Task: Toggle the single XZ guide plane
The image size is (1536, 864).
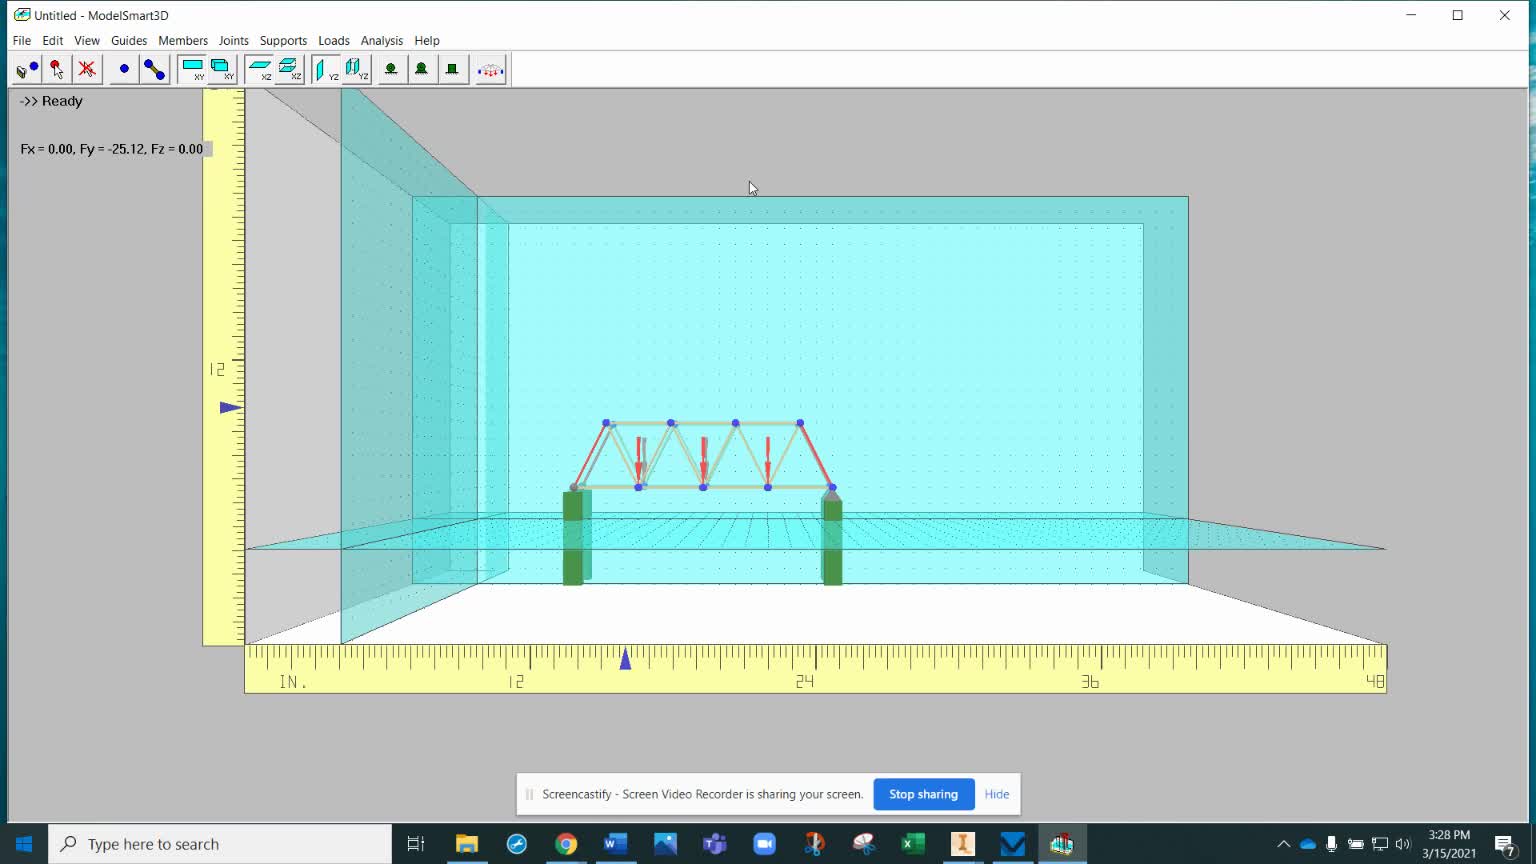Action: click(x=260, y=70)
